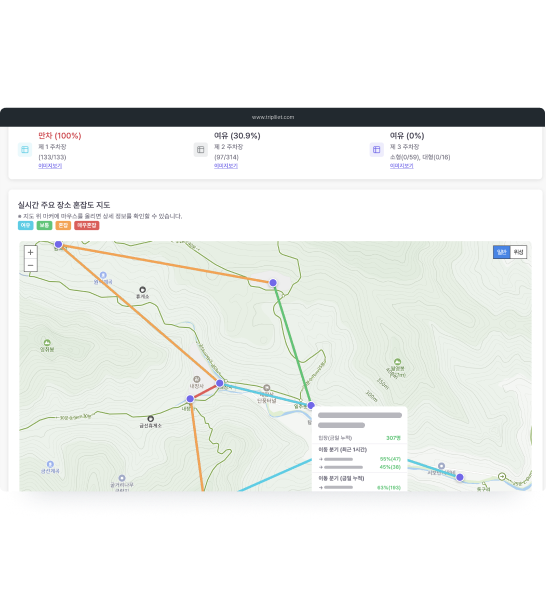
Task: Select the purple marker at map's top-left corner
Action: [x=59, y=244]
